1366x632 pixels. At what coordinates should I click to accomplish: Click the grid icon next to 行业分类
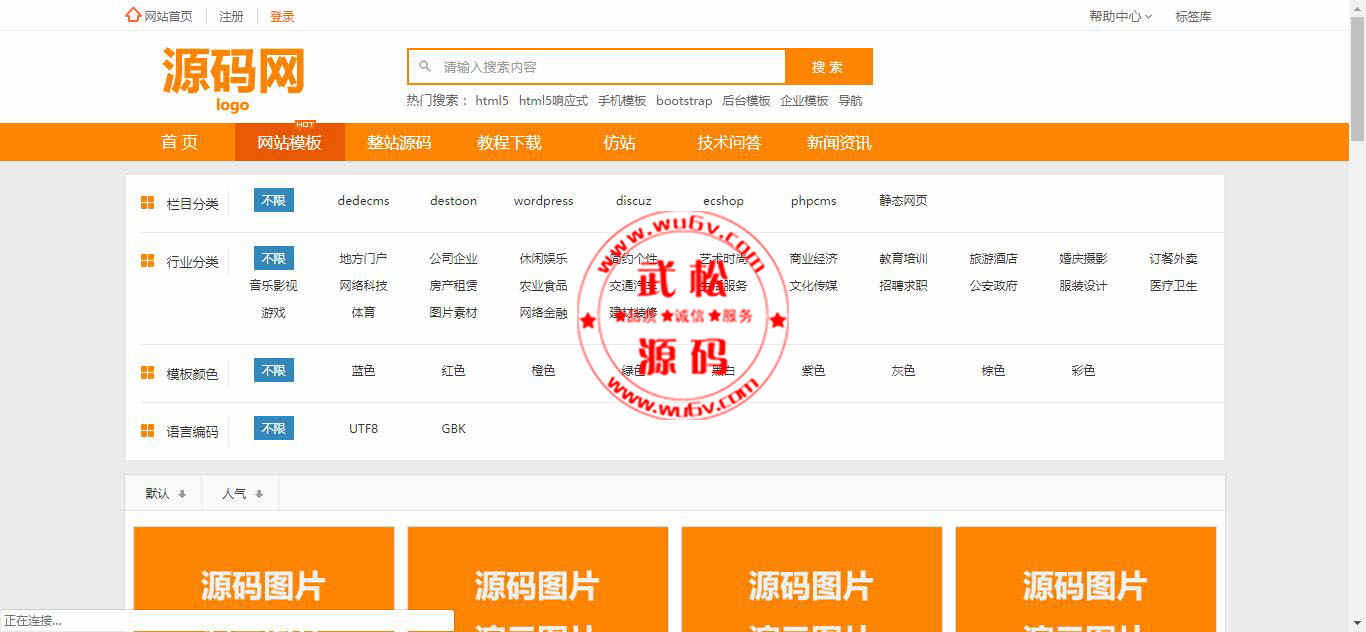pyautogui.click(x=147, y=261)
